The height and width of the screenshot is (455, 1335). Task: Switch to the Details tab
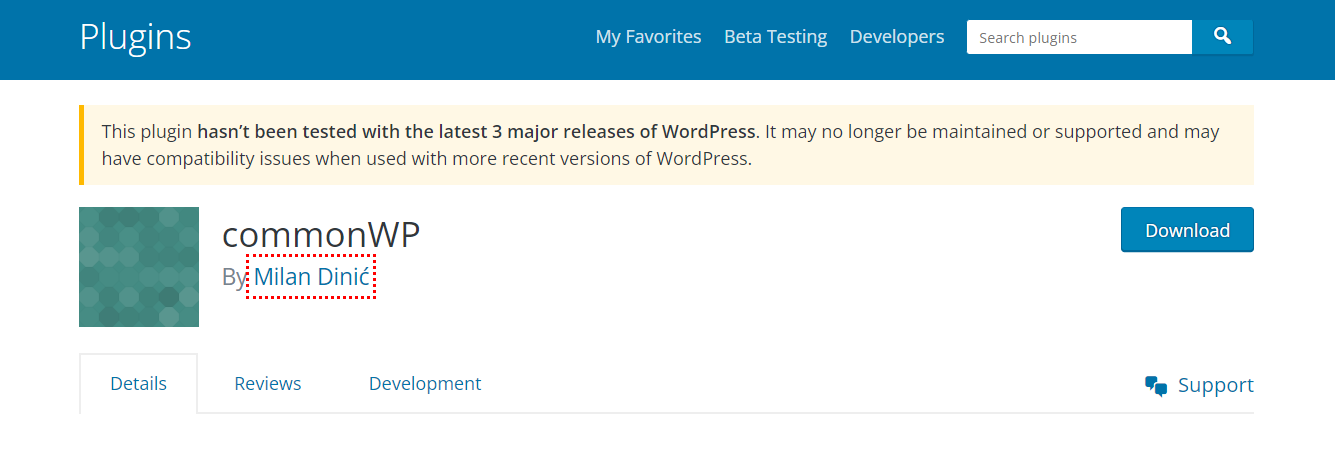click(x=139, y=383)
